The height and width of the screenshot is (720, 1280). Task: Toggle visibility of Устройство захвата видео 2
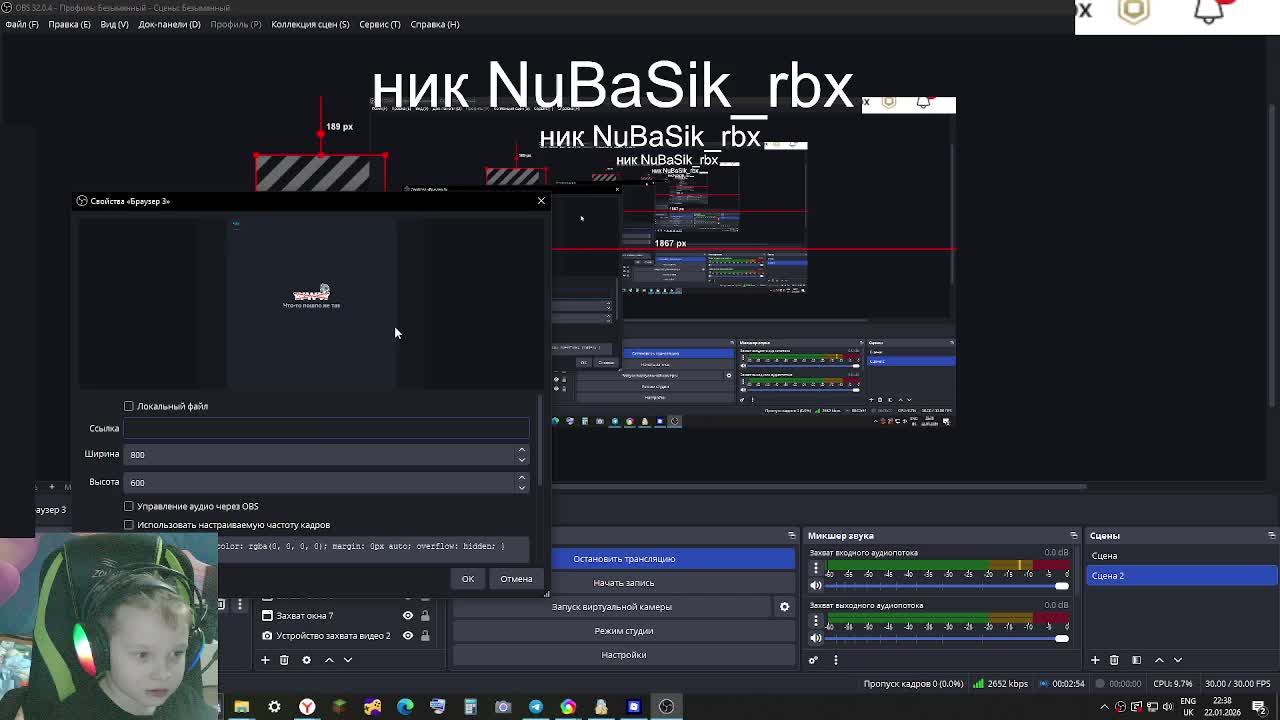(407, 636)
